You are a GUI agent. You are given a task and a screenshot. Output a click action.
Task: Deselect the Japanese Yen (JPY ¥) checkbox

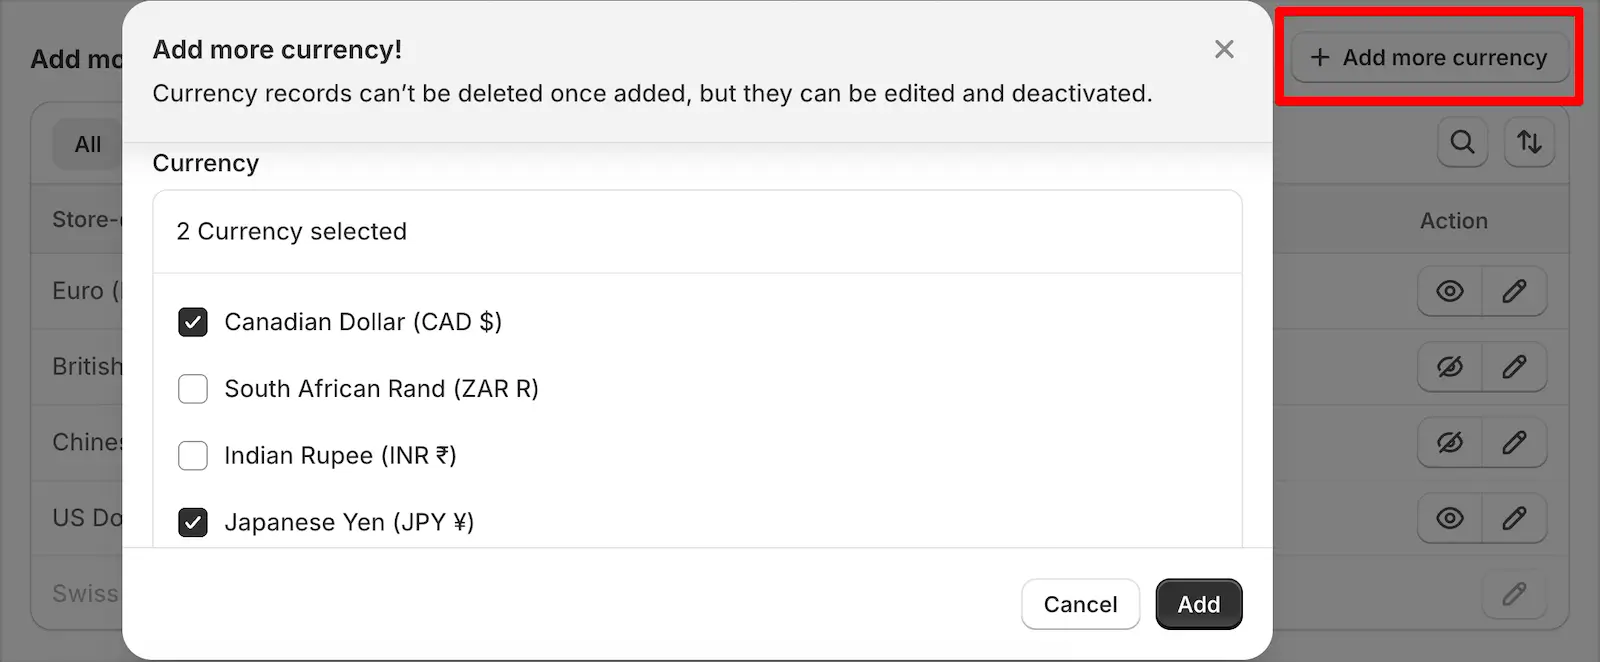(193, 523)
